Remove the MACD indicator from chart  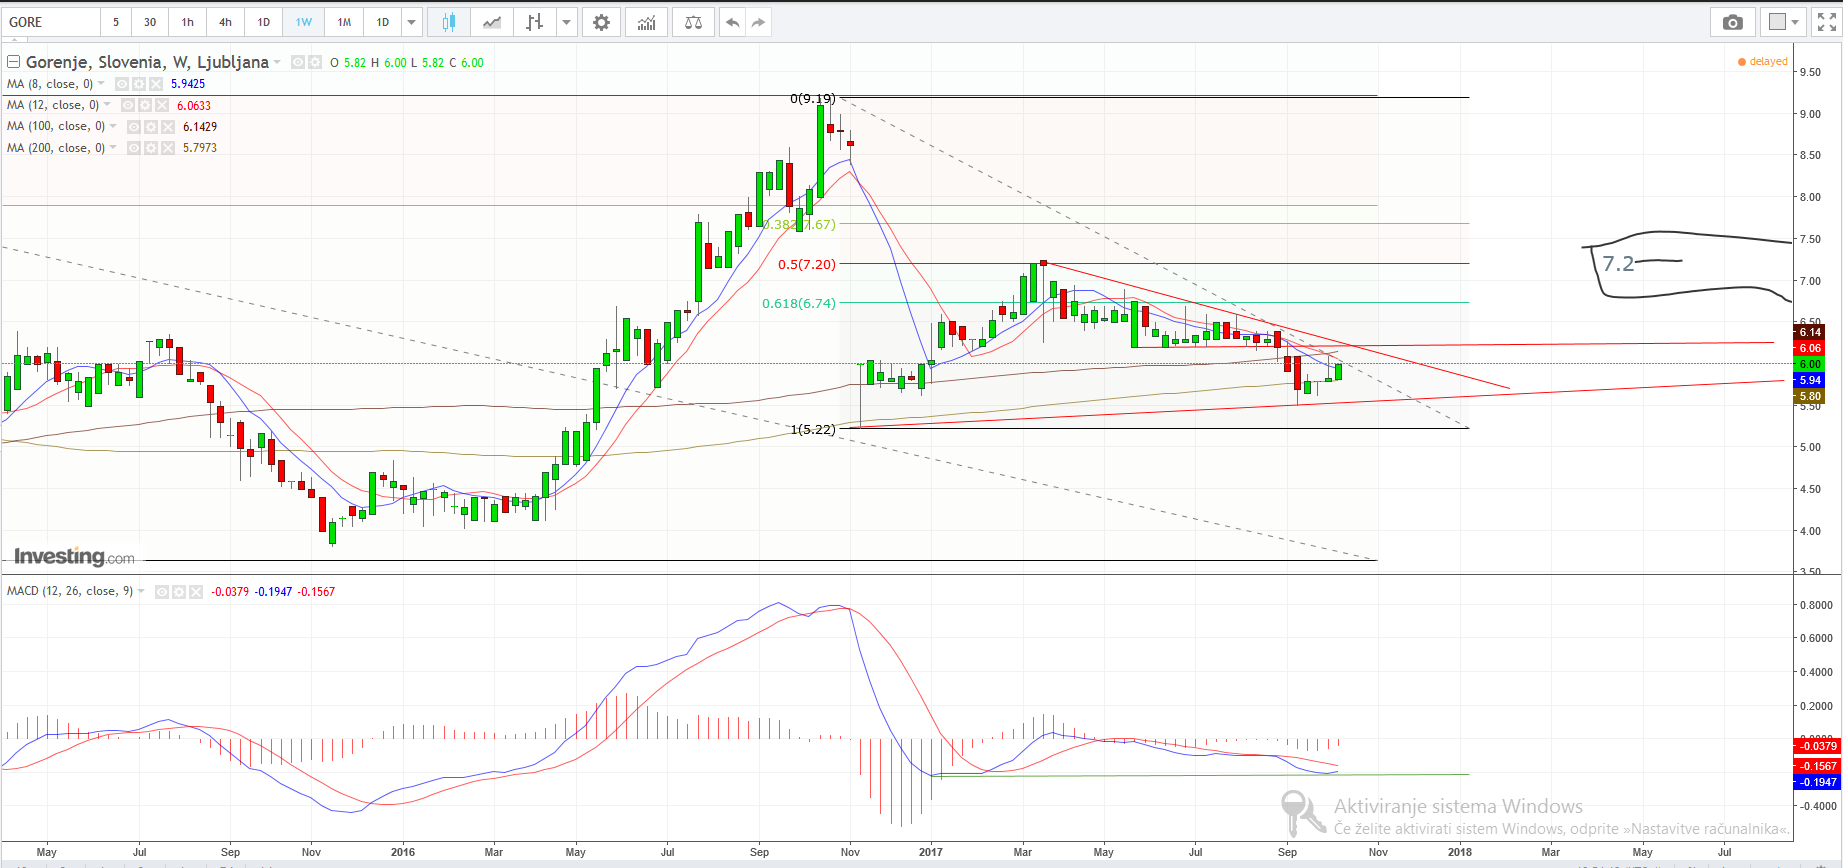pos(195,592)
